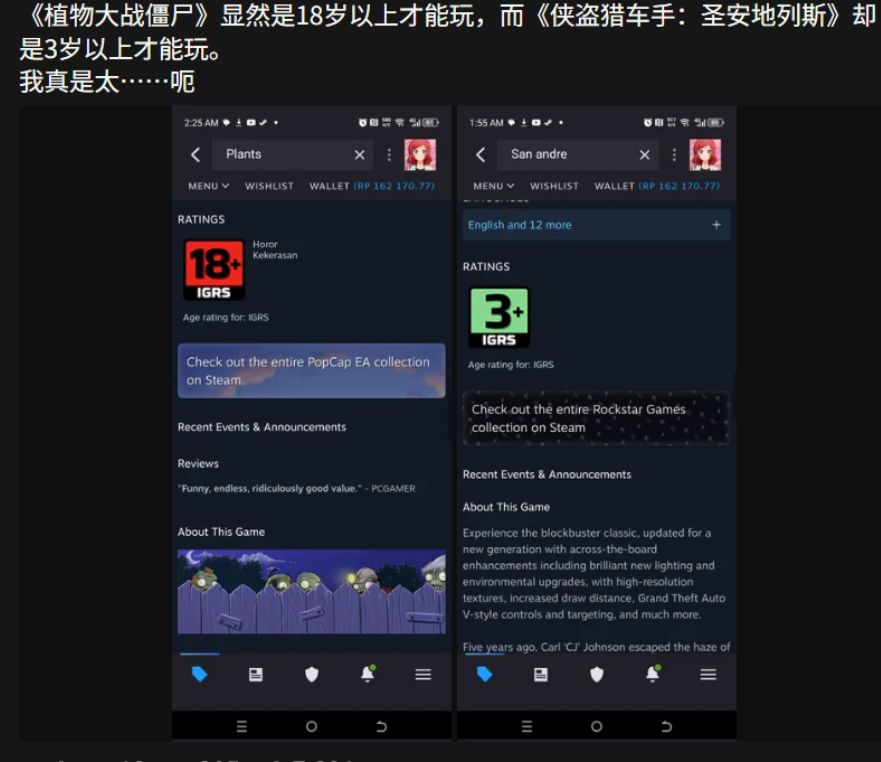Viewport: 881px width, 762px height.
Task: Open News tab on right phone
Action: click(x=541, y=674)
